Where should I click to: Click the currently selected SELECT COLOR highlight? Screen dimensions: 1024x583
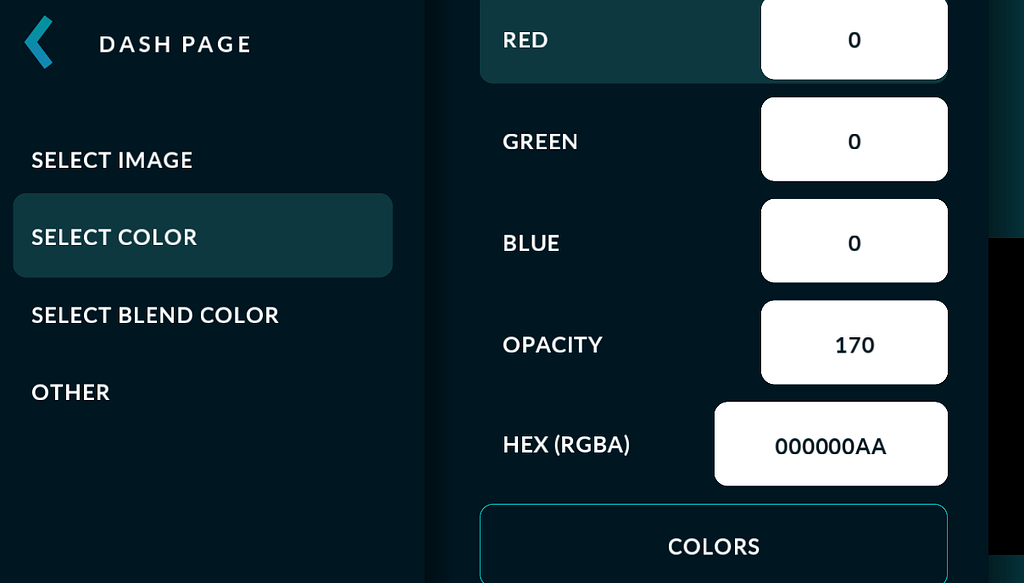[202, 235]
